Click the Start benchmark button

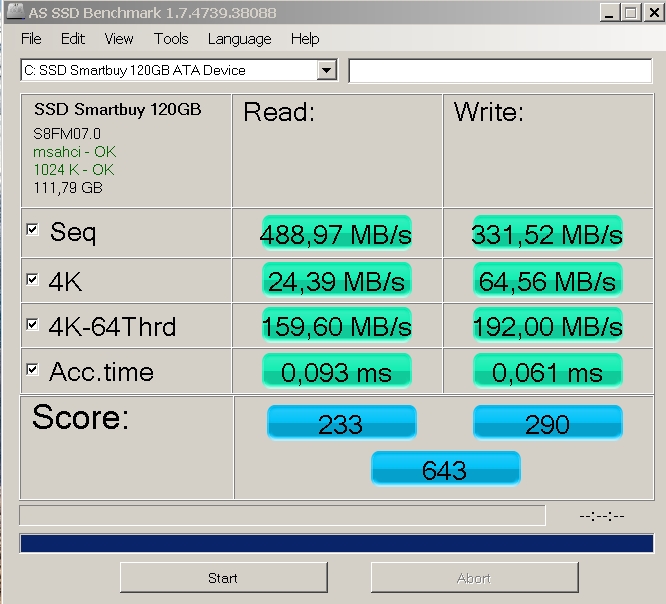click(x=223, y=578)
